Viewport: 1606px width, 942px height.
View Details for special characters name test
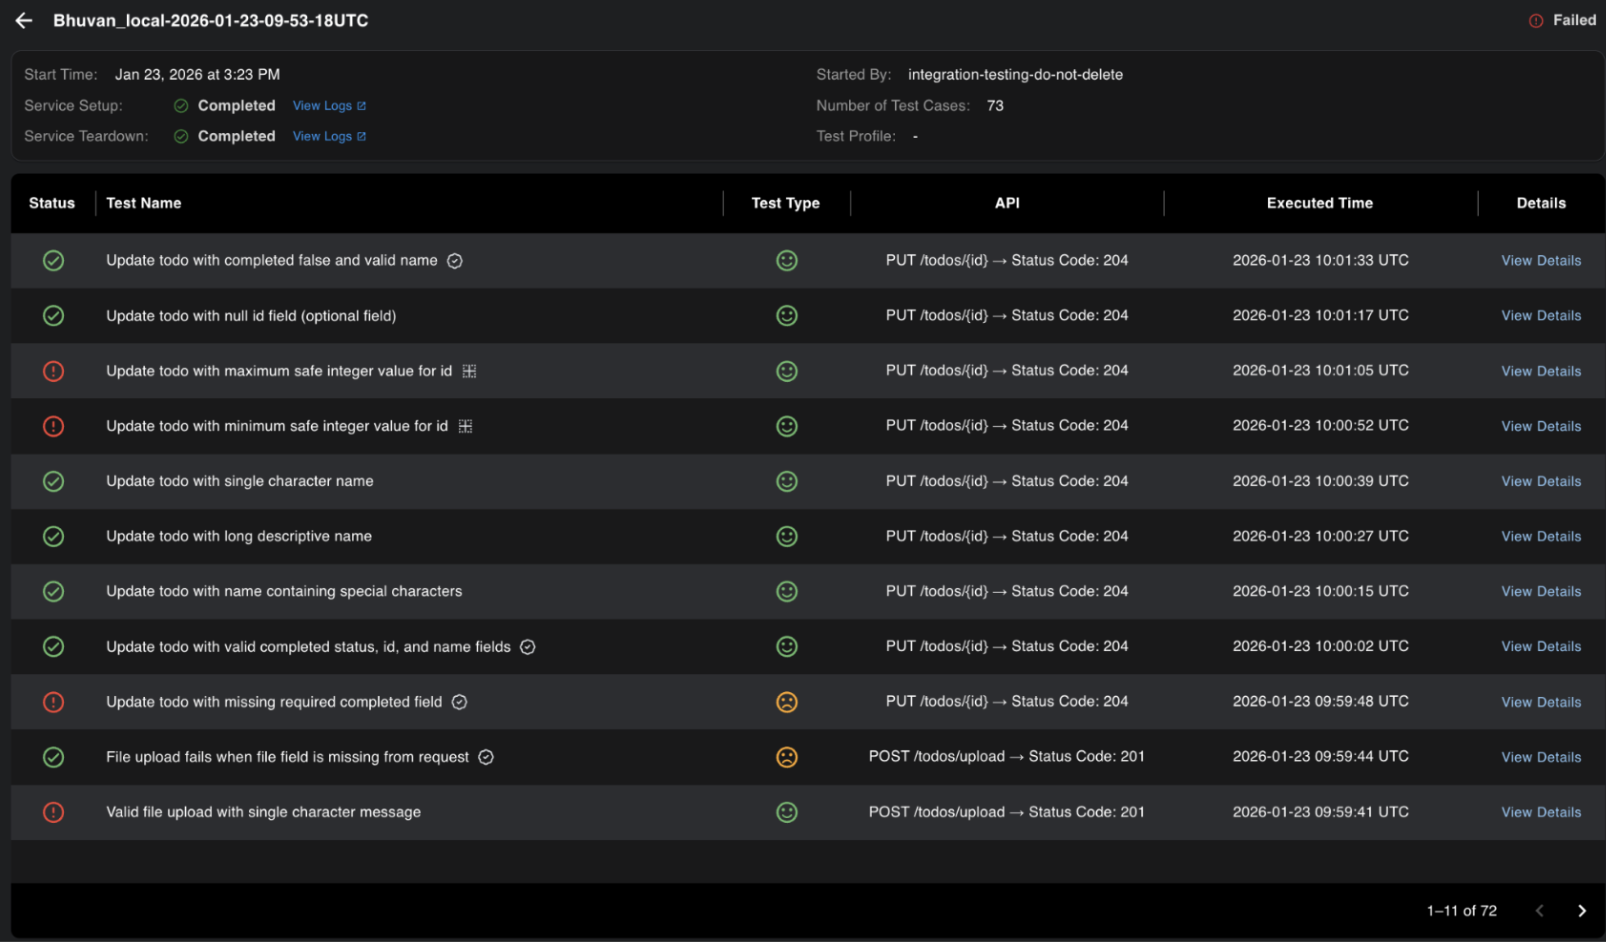(x=1540, y=592)
